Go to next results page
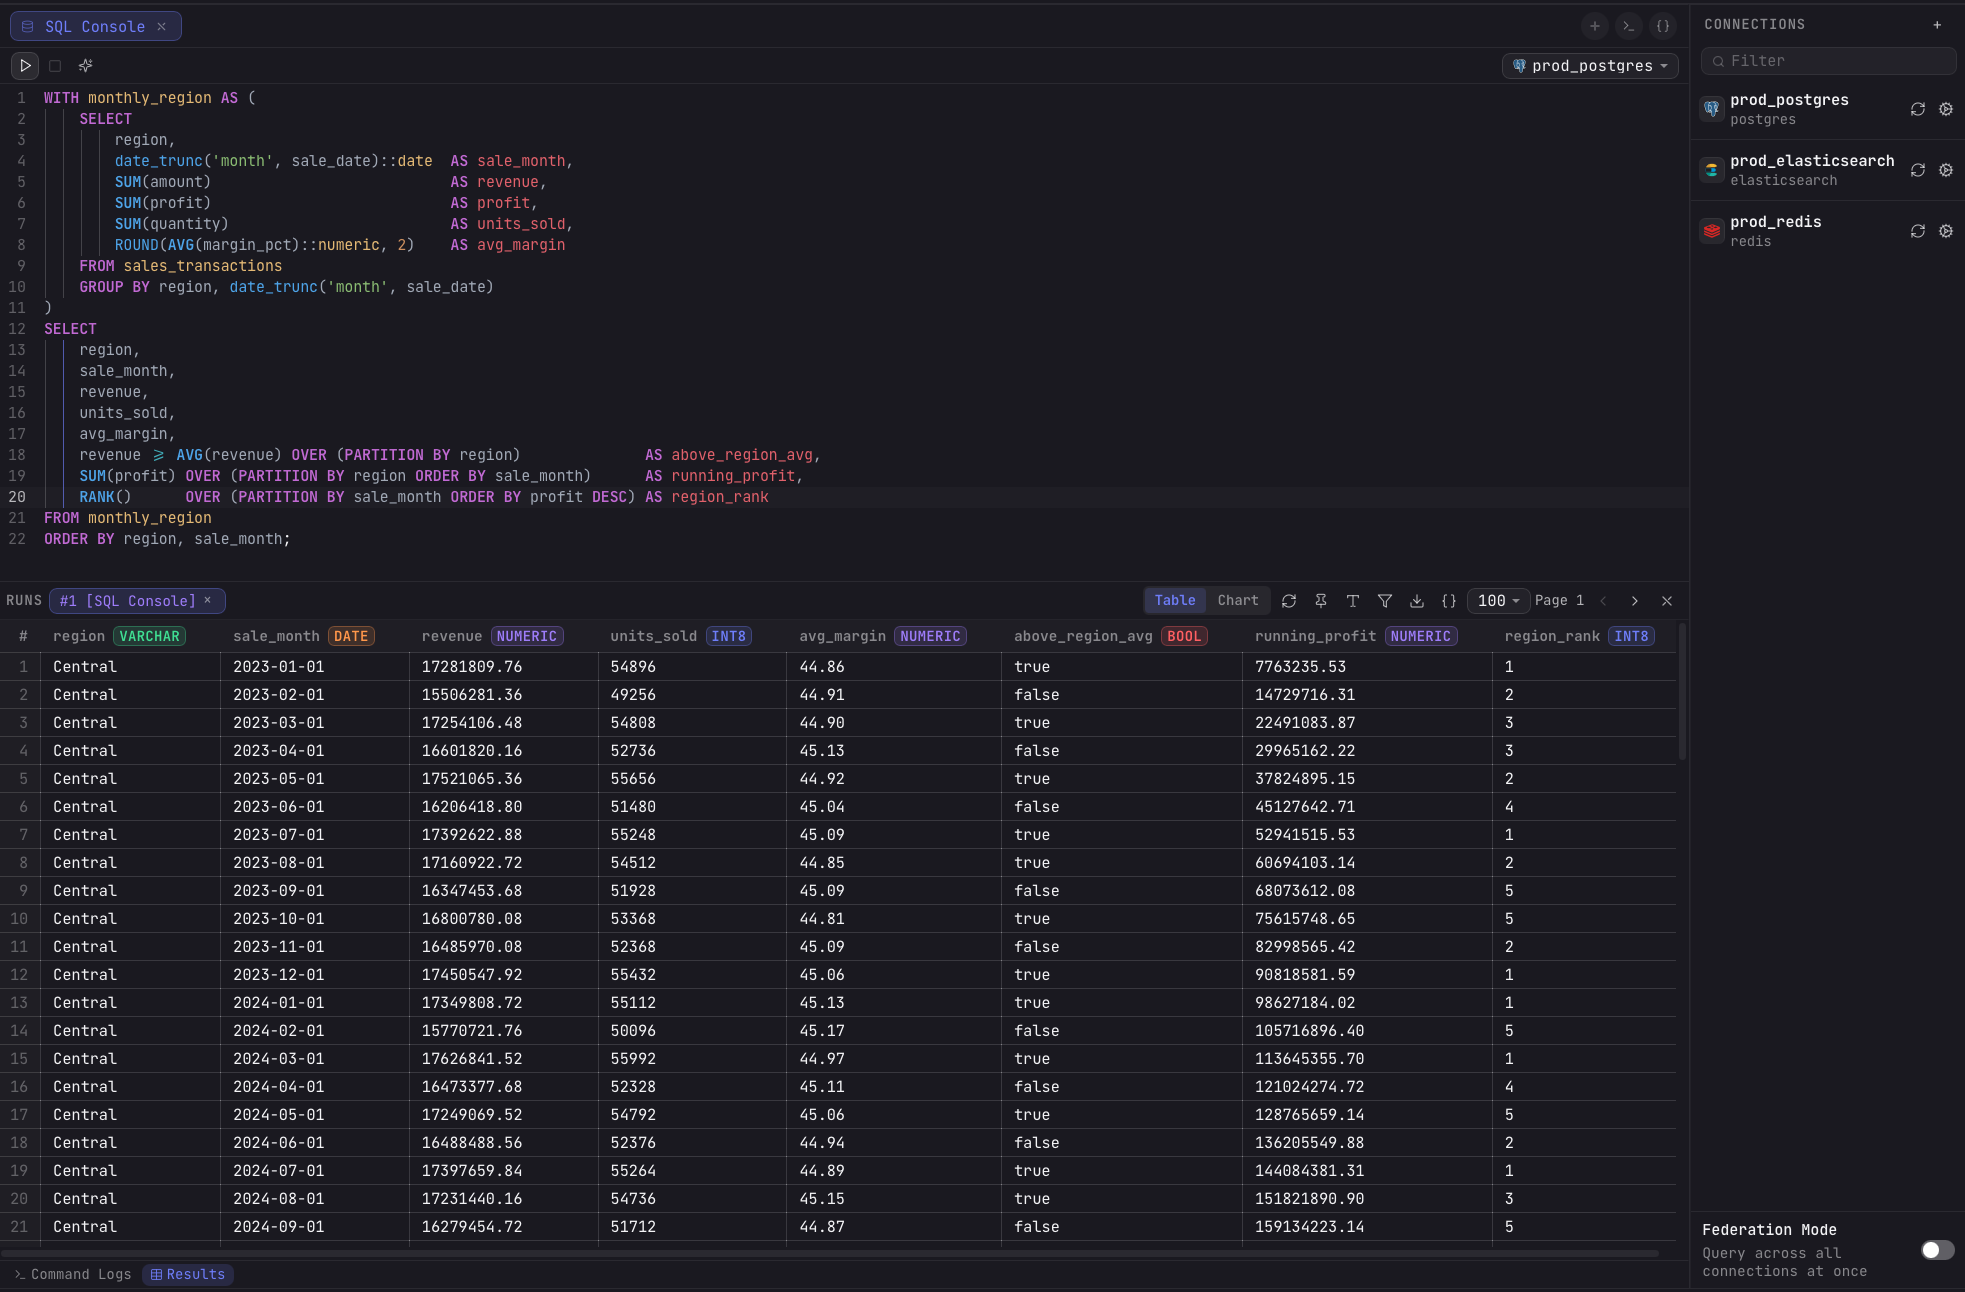 pyautogui.click(x=1635, y=601)
